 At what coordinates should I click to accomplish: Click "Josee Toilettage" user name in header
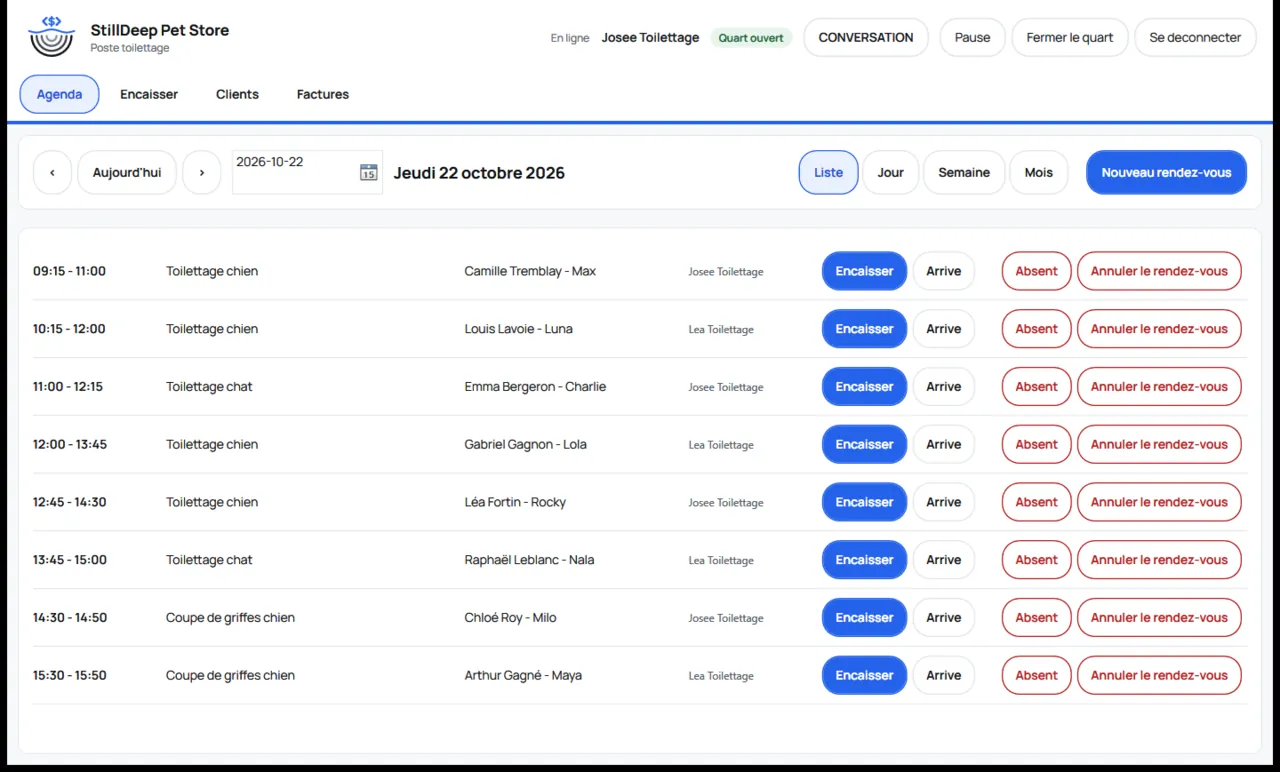[650, 38]
